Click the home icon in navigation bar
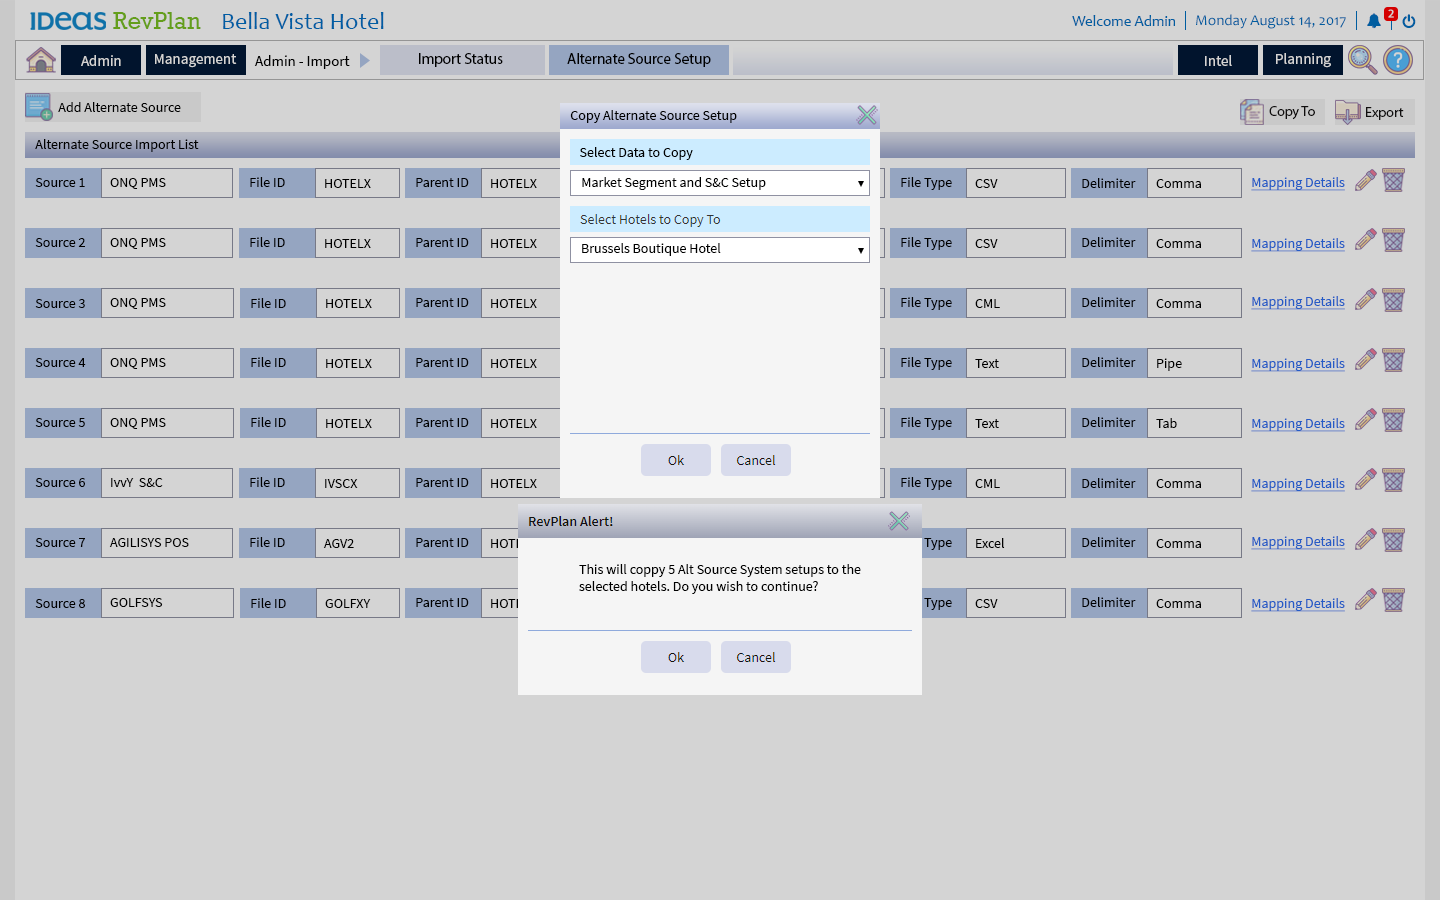Viewport: 1440px width, 900px height. (41, 60)
